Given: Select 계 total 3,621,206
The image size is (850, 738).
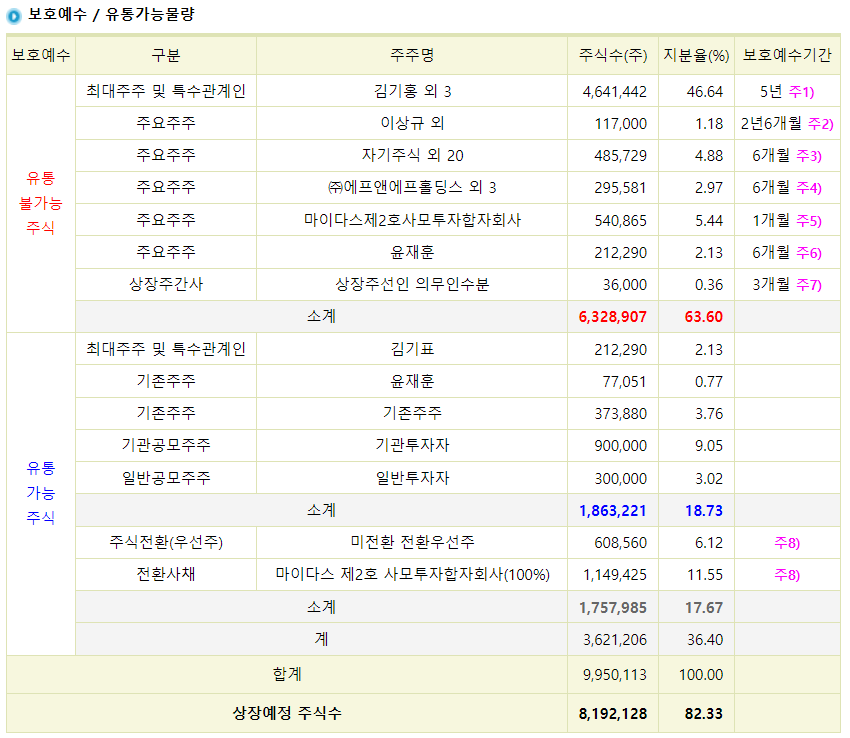Looking at the screenshot, I should pyautogui.click(x=615, y=639).
